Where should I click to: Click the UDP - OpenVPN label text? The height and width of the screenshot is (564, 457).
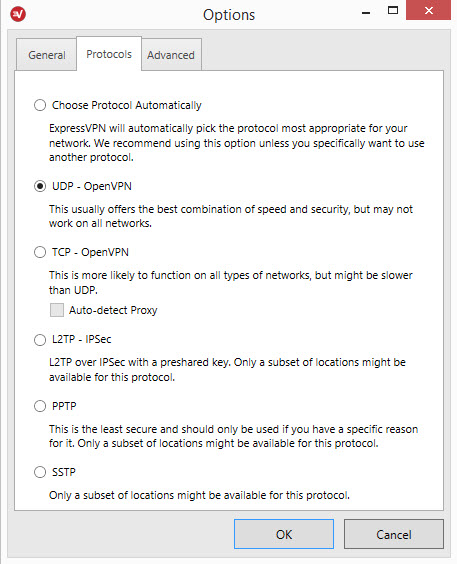pyautogui.click(x=92, y=186)
